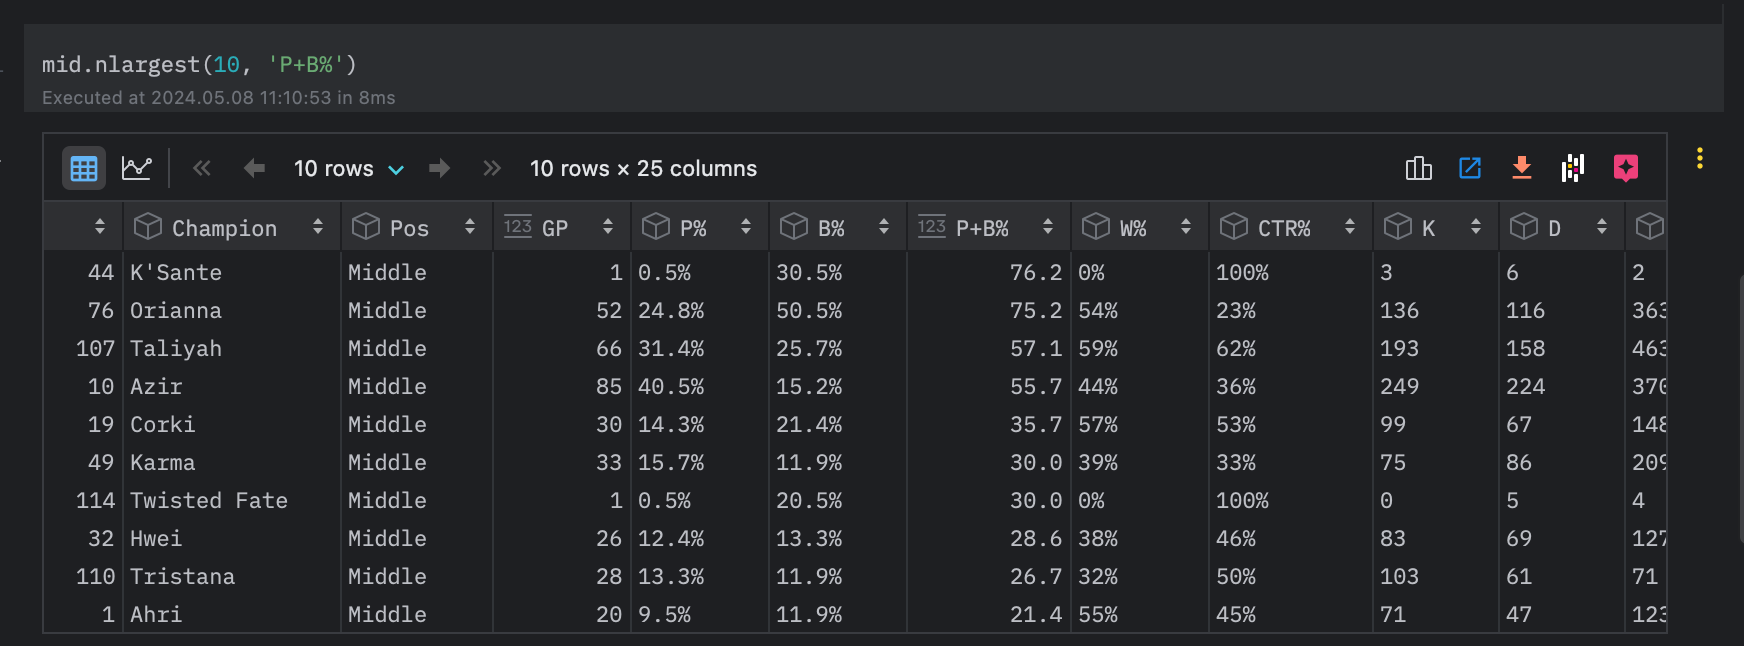The height and width of the screenshot is (646, 1744).
Task: Click the Champion column type cube icon
Action: point(148,227)
